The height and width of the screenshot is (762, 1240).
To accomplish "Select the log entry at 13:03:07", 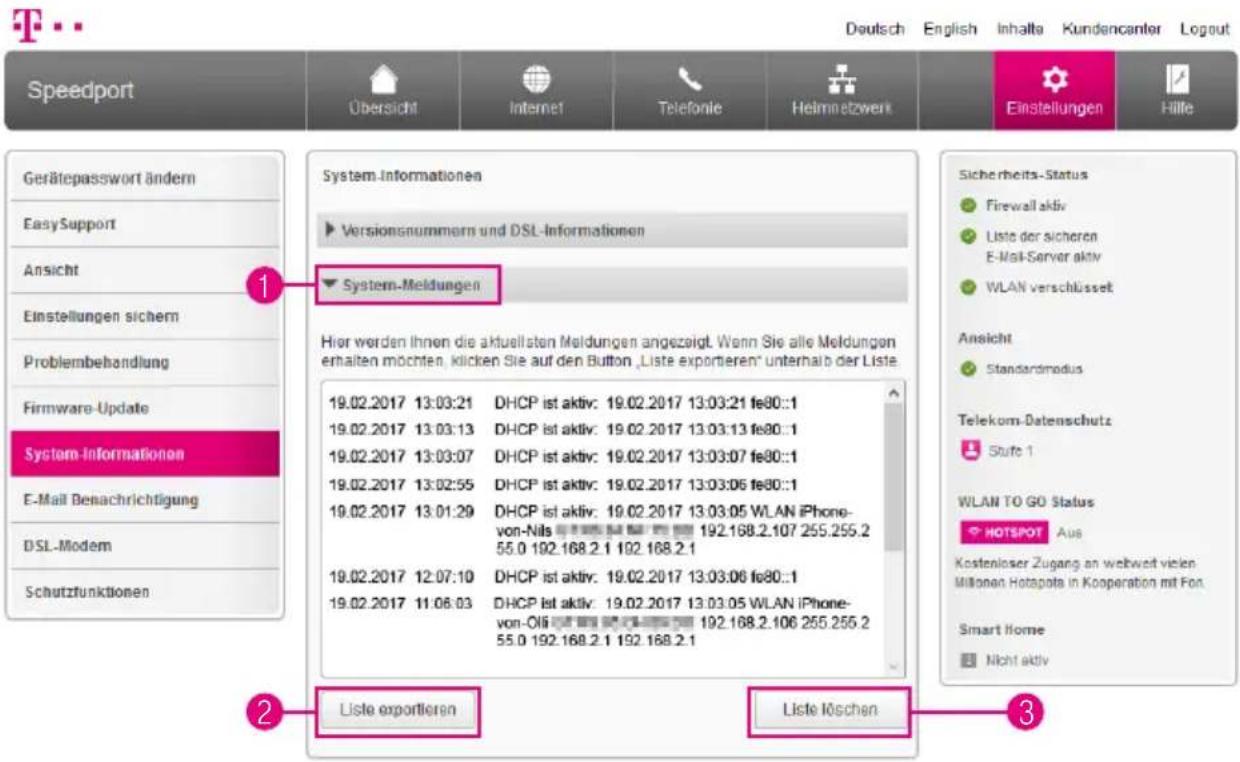I will (563, 457).
